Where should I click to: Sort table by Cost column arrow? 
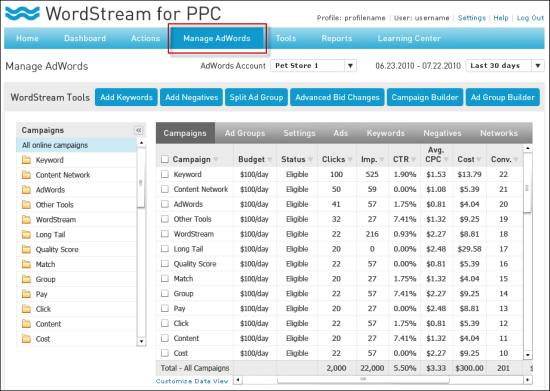(x=479, y=160)
